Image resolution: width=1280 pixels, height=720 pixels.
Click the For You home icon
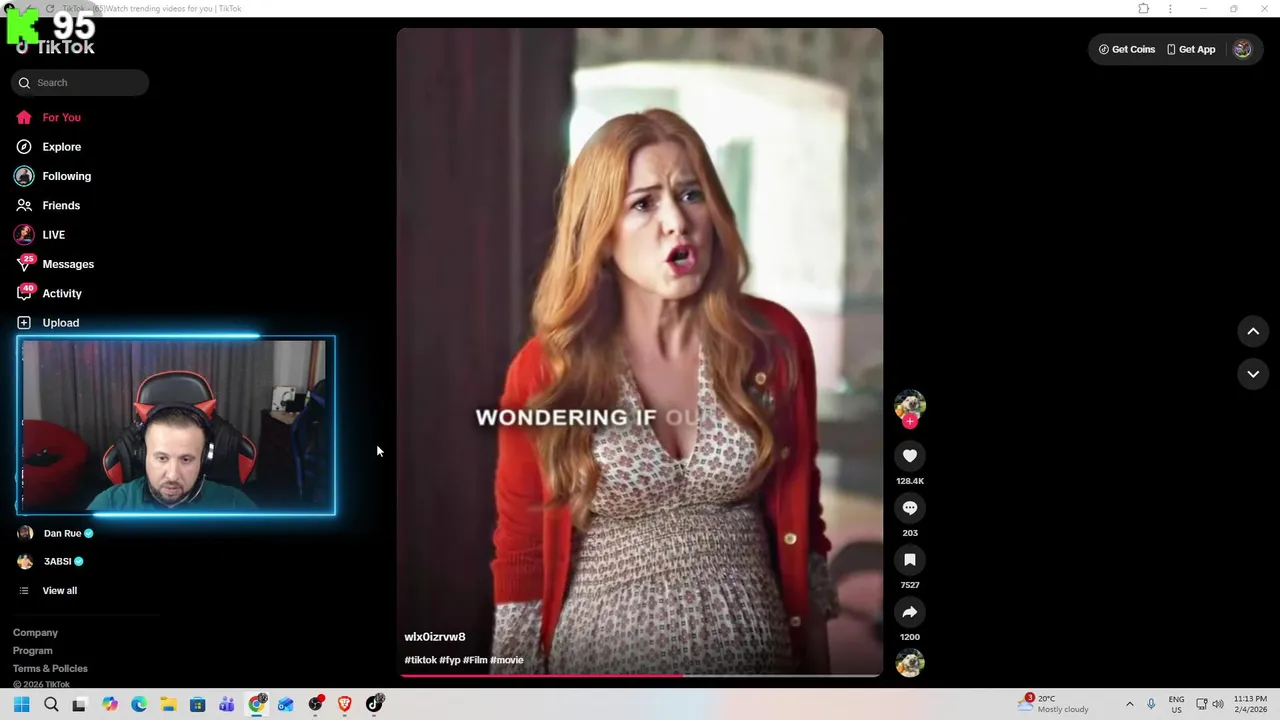click(24, 117)
